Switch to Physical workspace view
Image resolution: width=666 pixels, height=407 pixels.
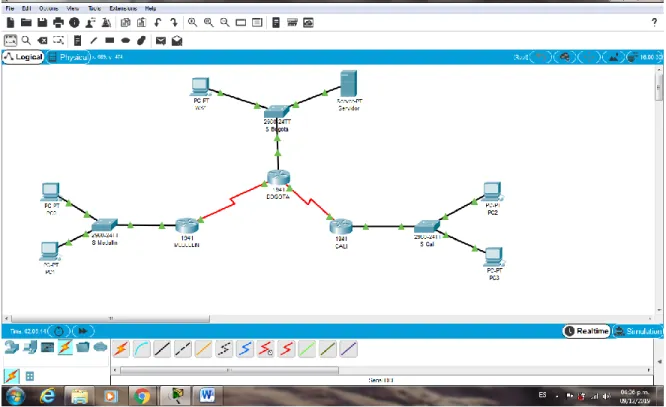[x=68, y=57]
